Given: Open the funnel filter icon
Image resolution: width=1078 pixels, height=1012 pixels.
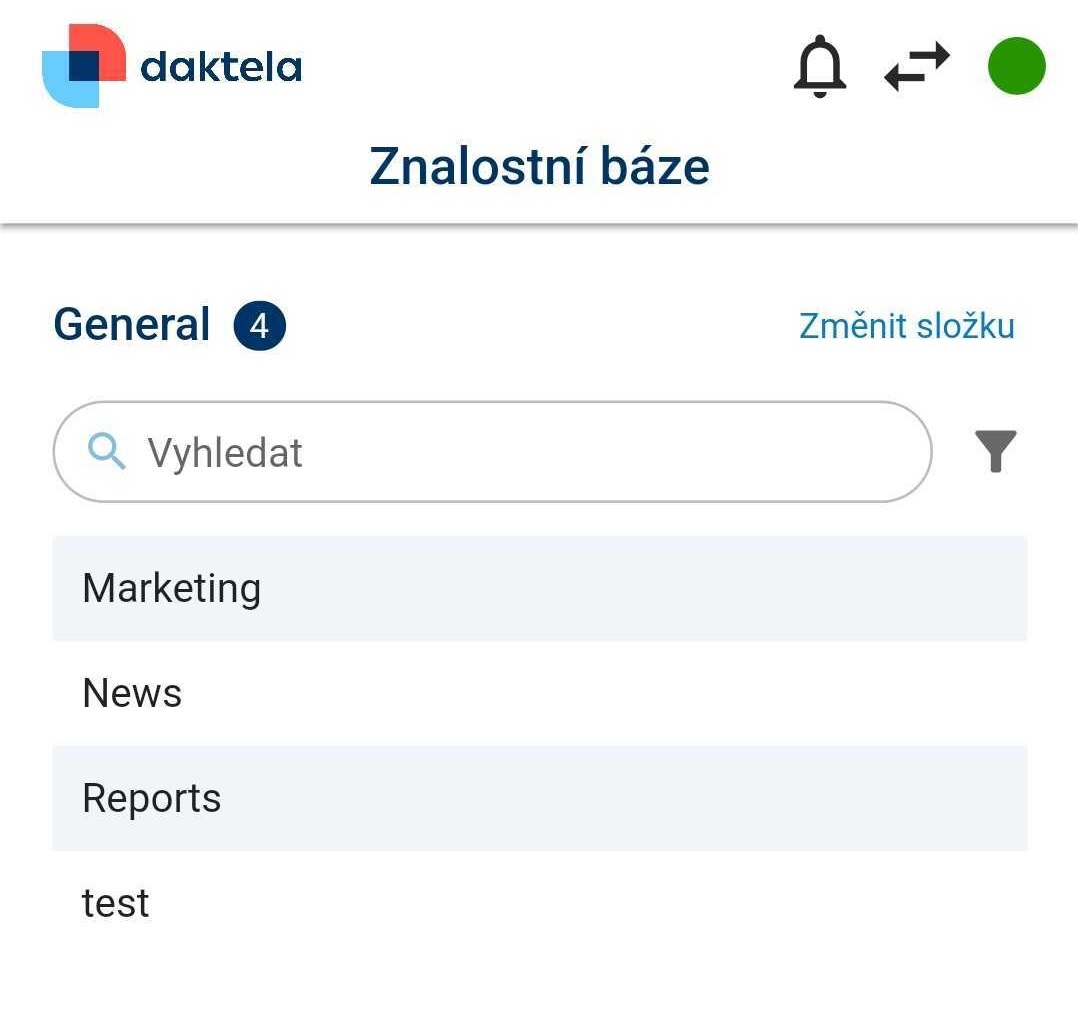Looking at the screenshot, I should point(995,451).
